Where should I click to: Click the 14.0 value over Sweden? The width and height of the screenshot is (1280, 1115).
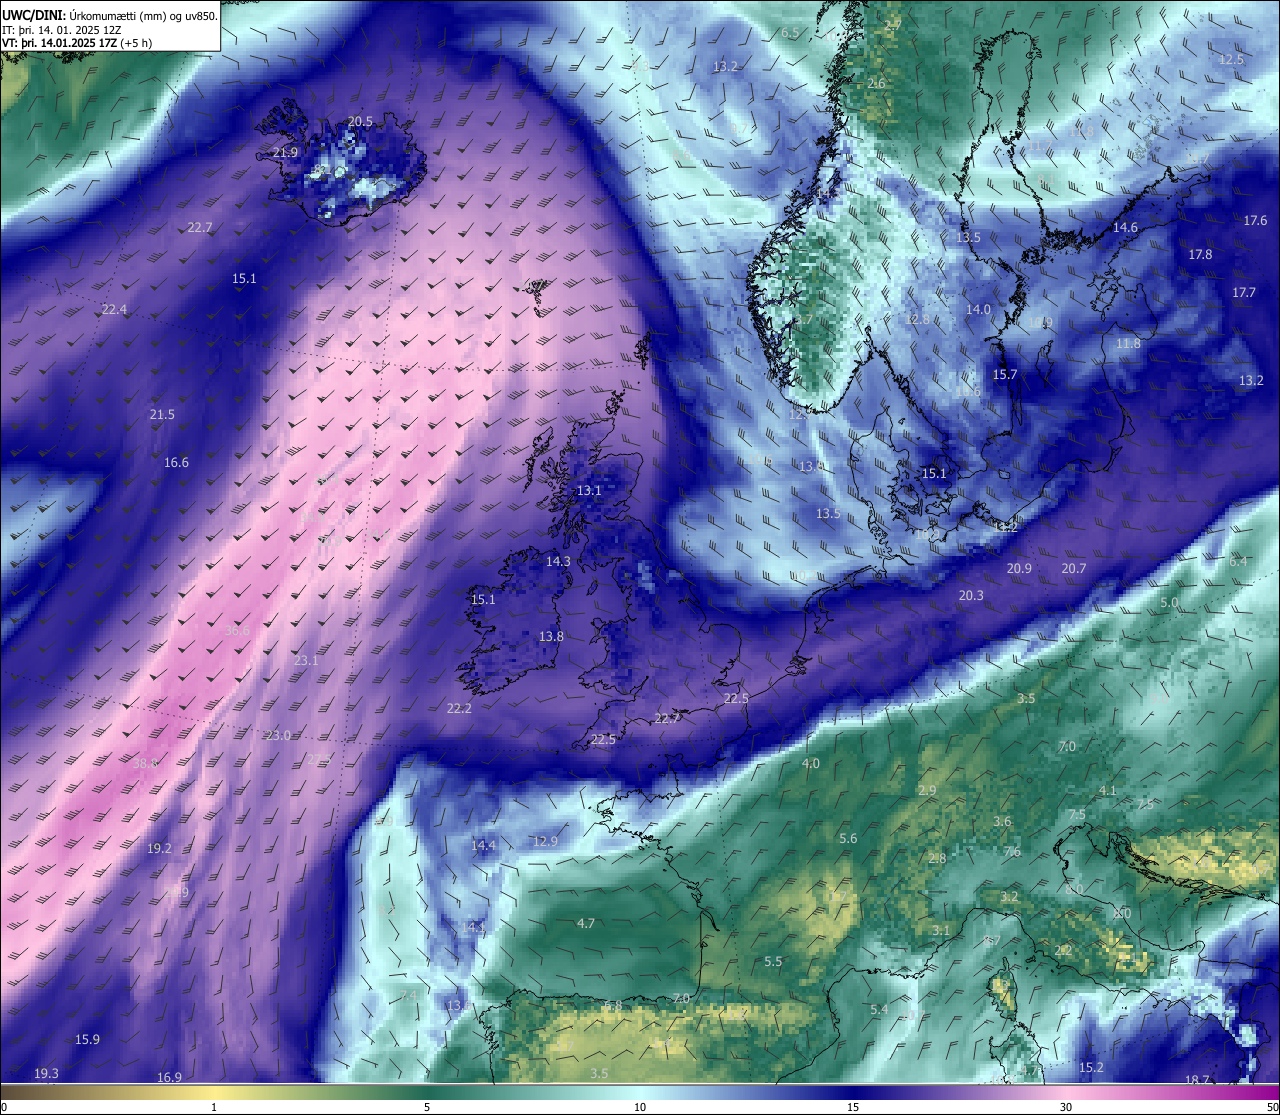click(x=978, y=309)
